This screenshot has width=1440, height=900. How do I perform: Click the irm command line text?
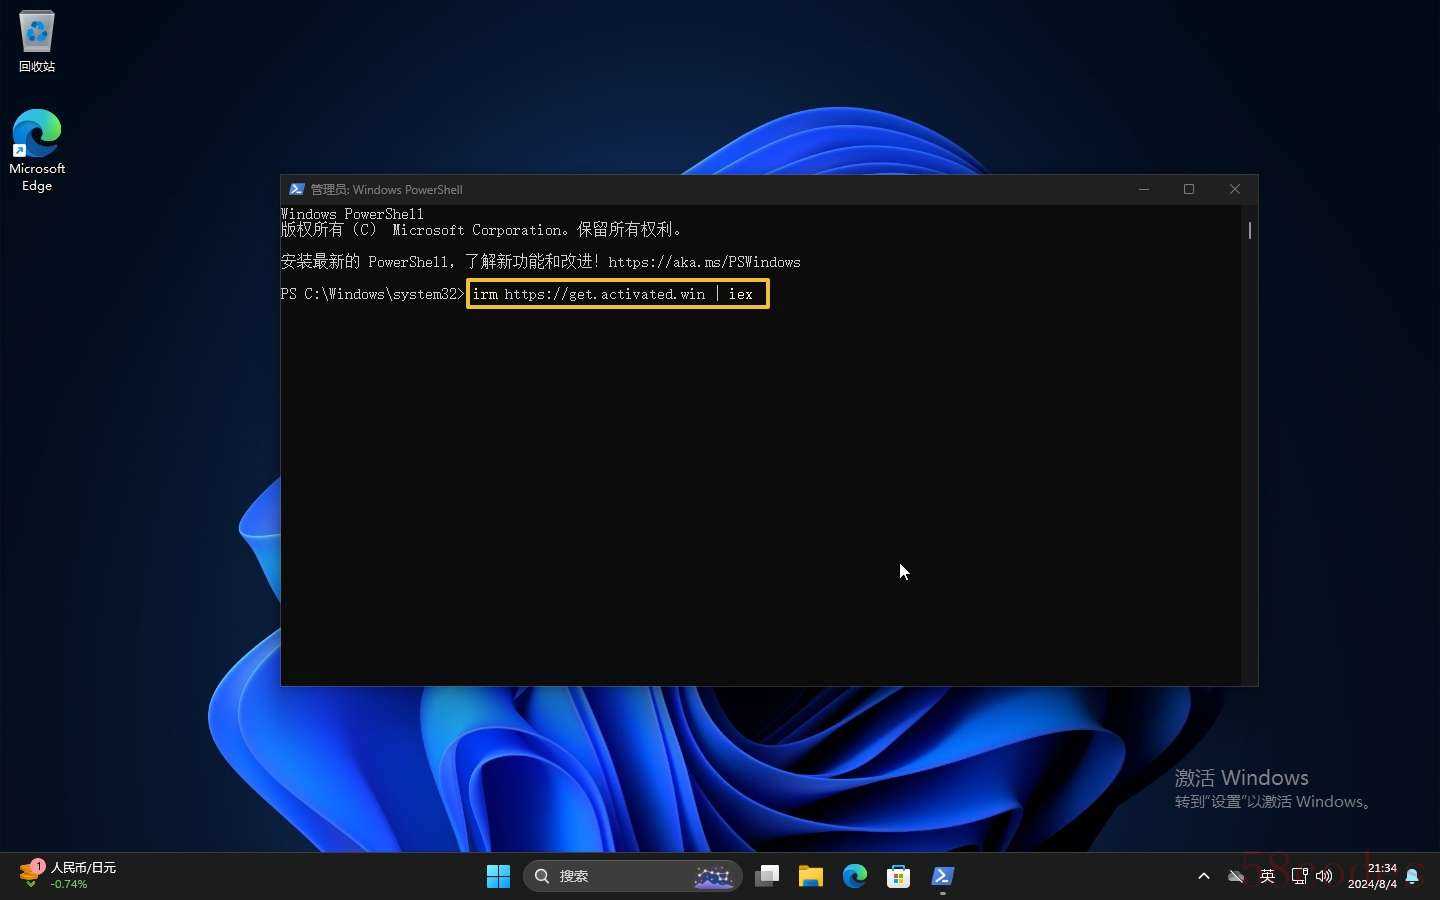click(612, 294)
